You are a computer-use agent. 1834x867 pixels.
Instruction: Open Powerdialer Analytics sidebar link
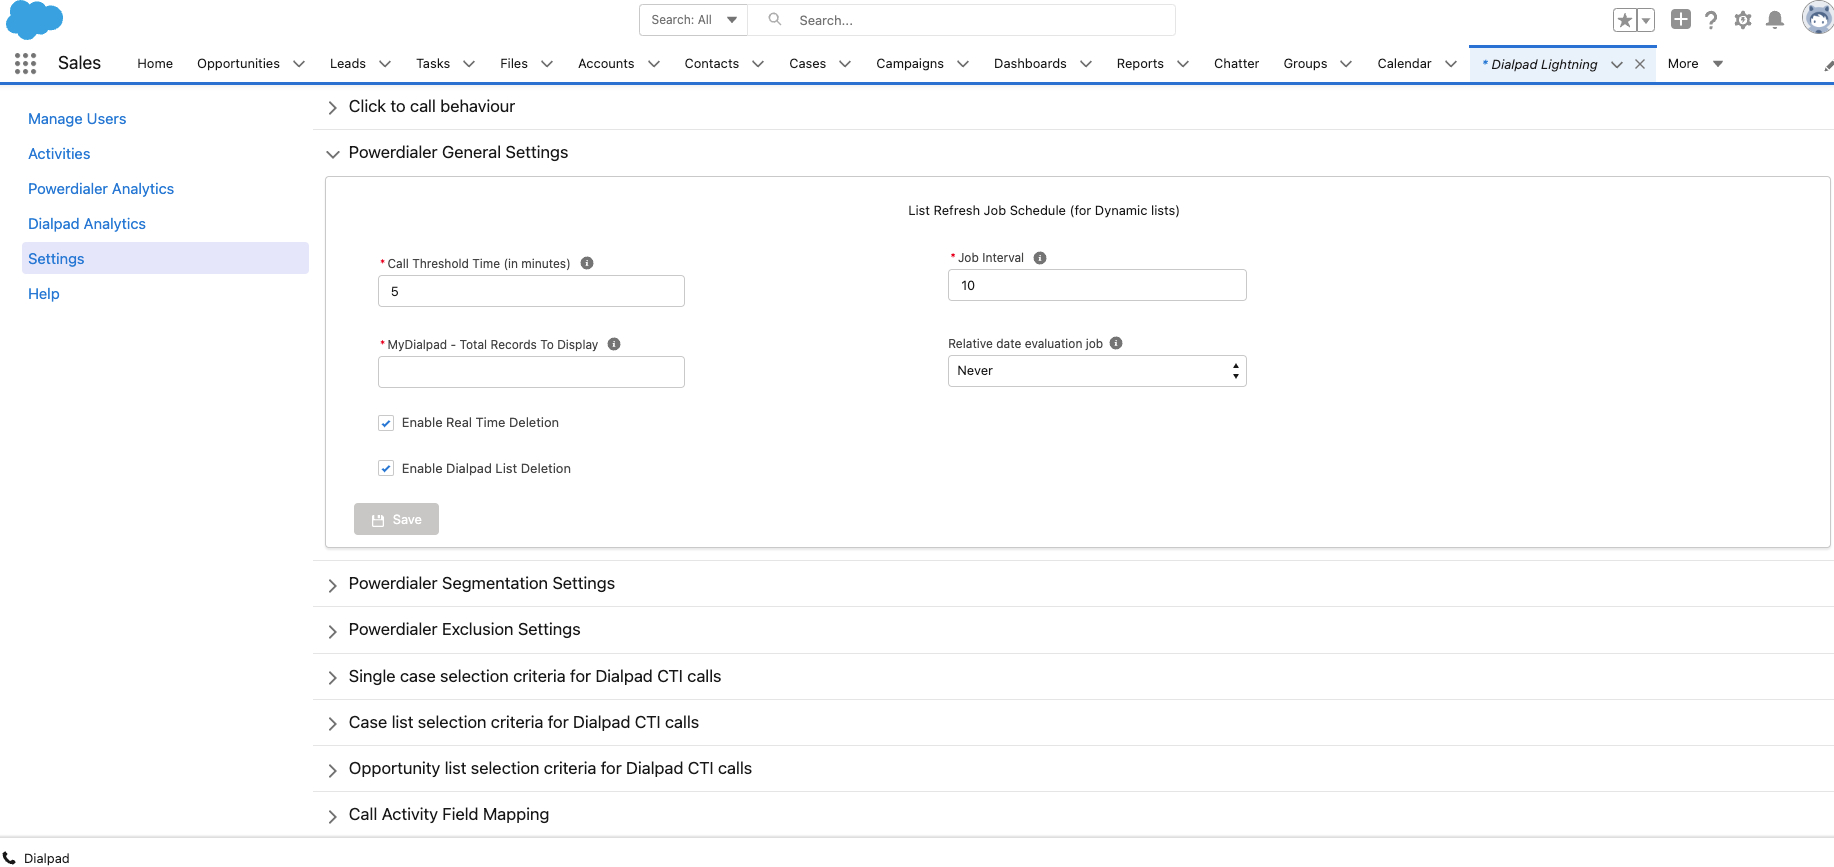101,189
